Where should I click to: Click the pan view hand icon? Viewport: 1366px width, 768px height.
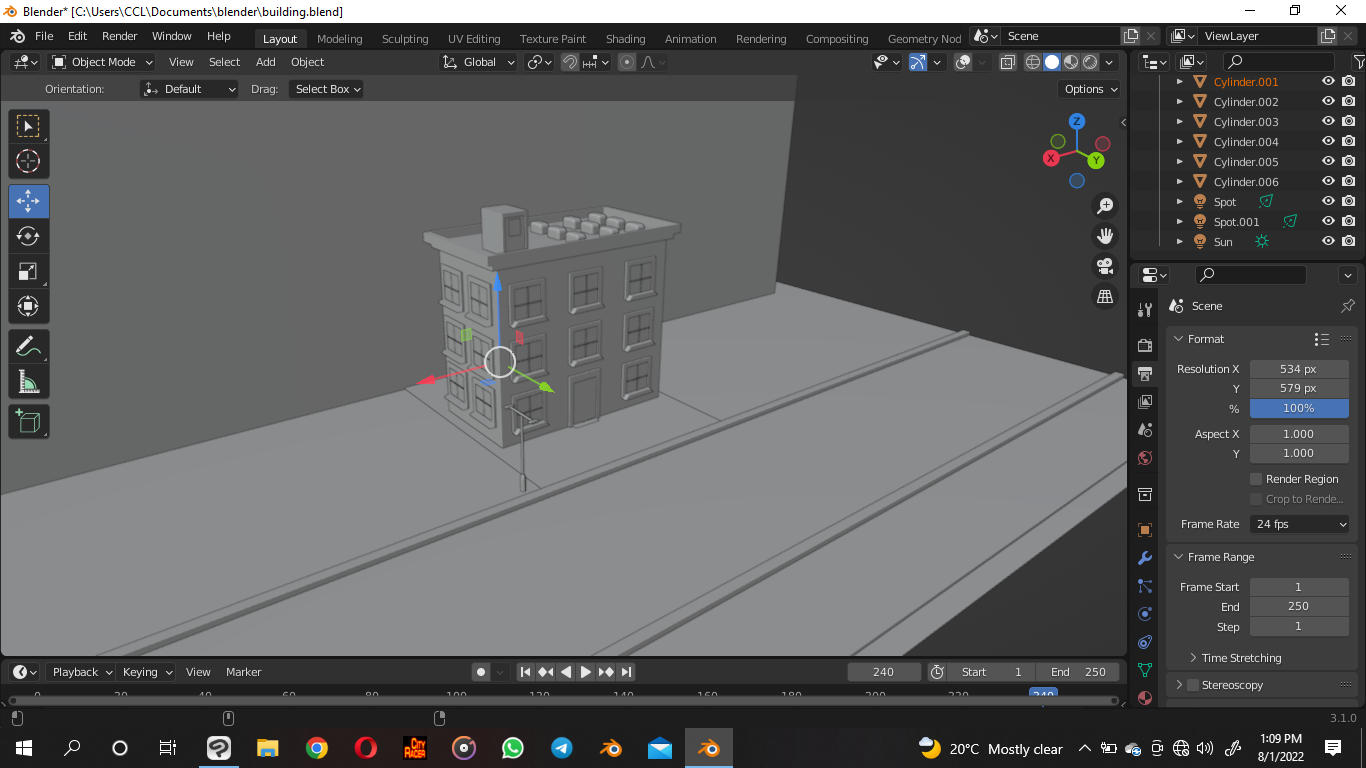(x=1105, y=236)
